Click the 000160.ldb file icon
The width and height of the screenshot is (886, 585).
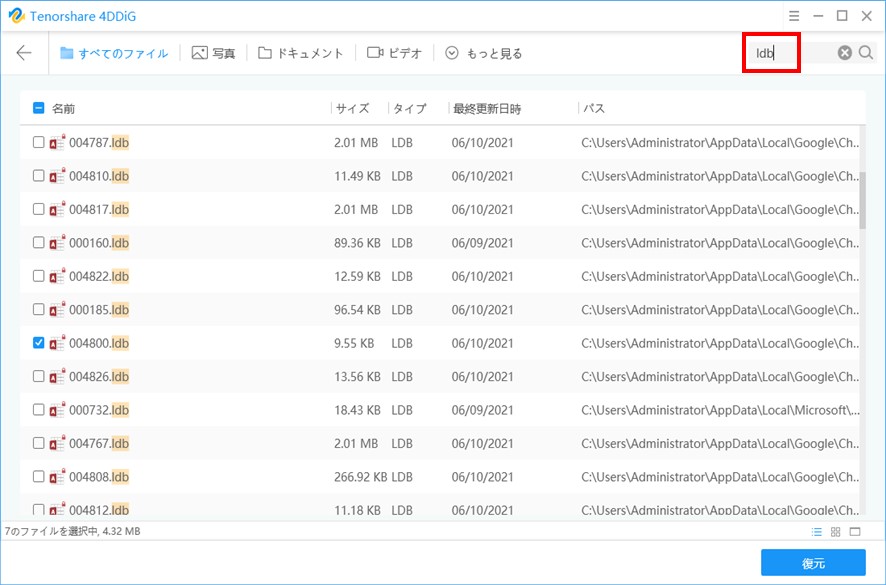57,242
